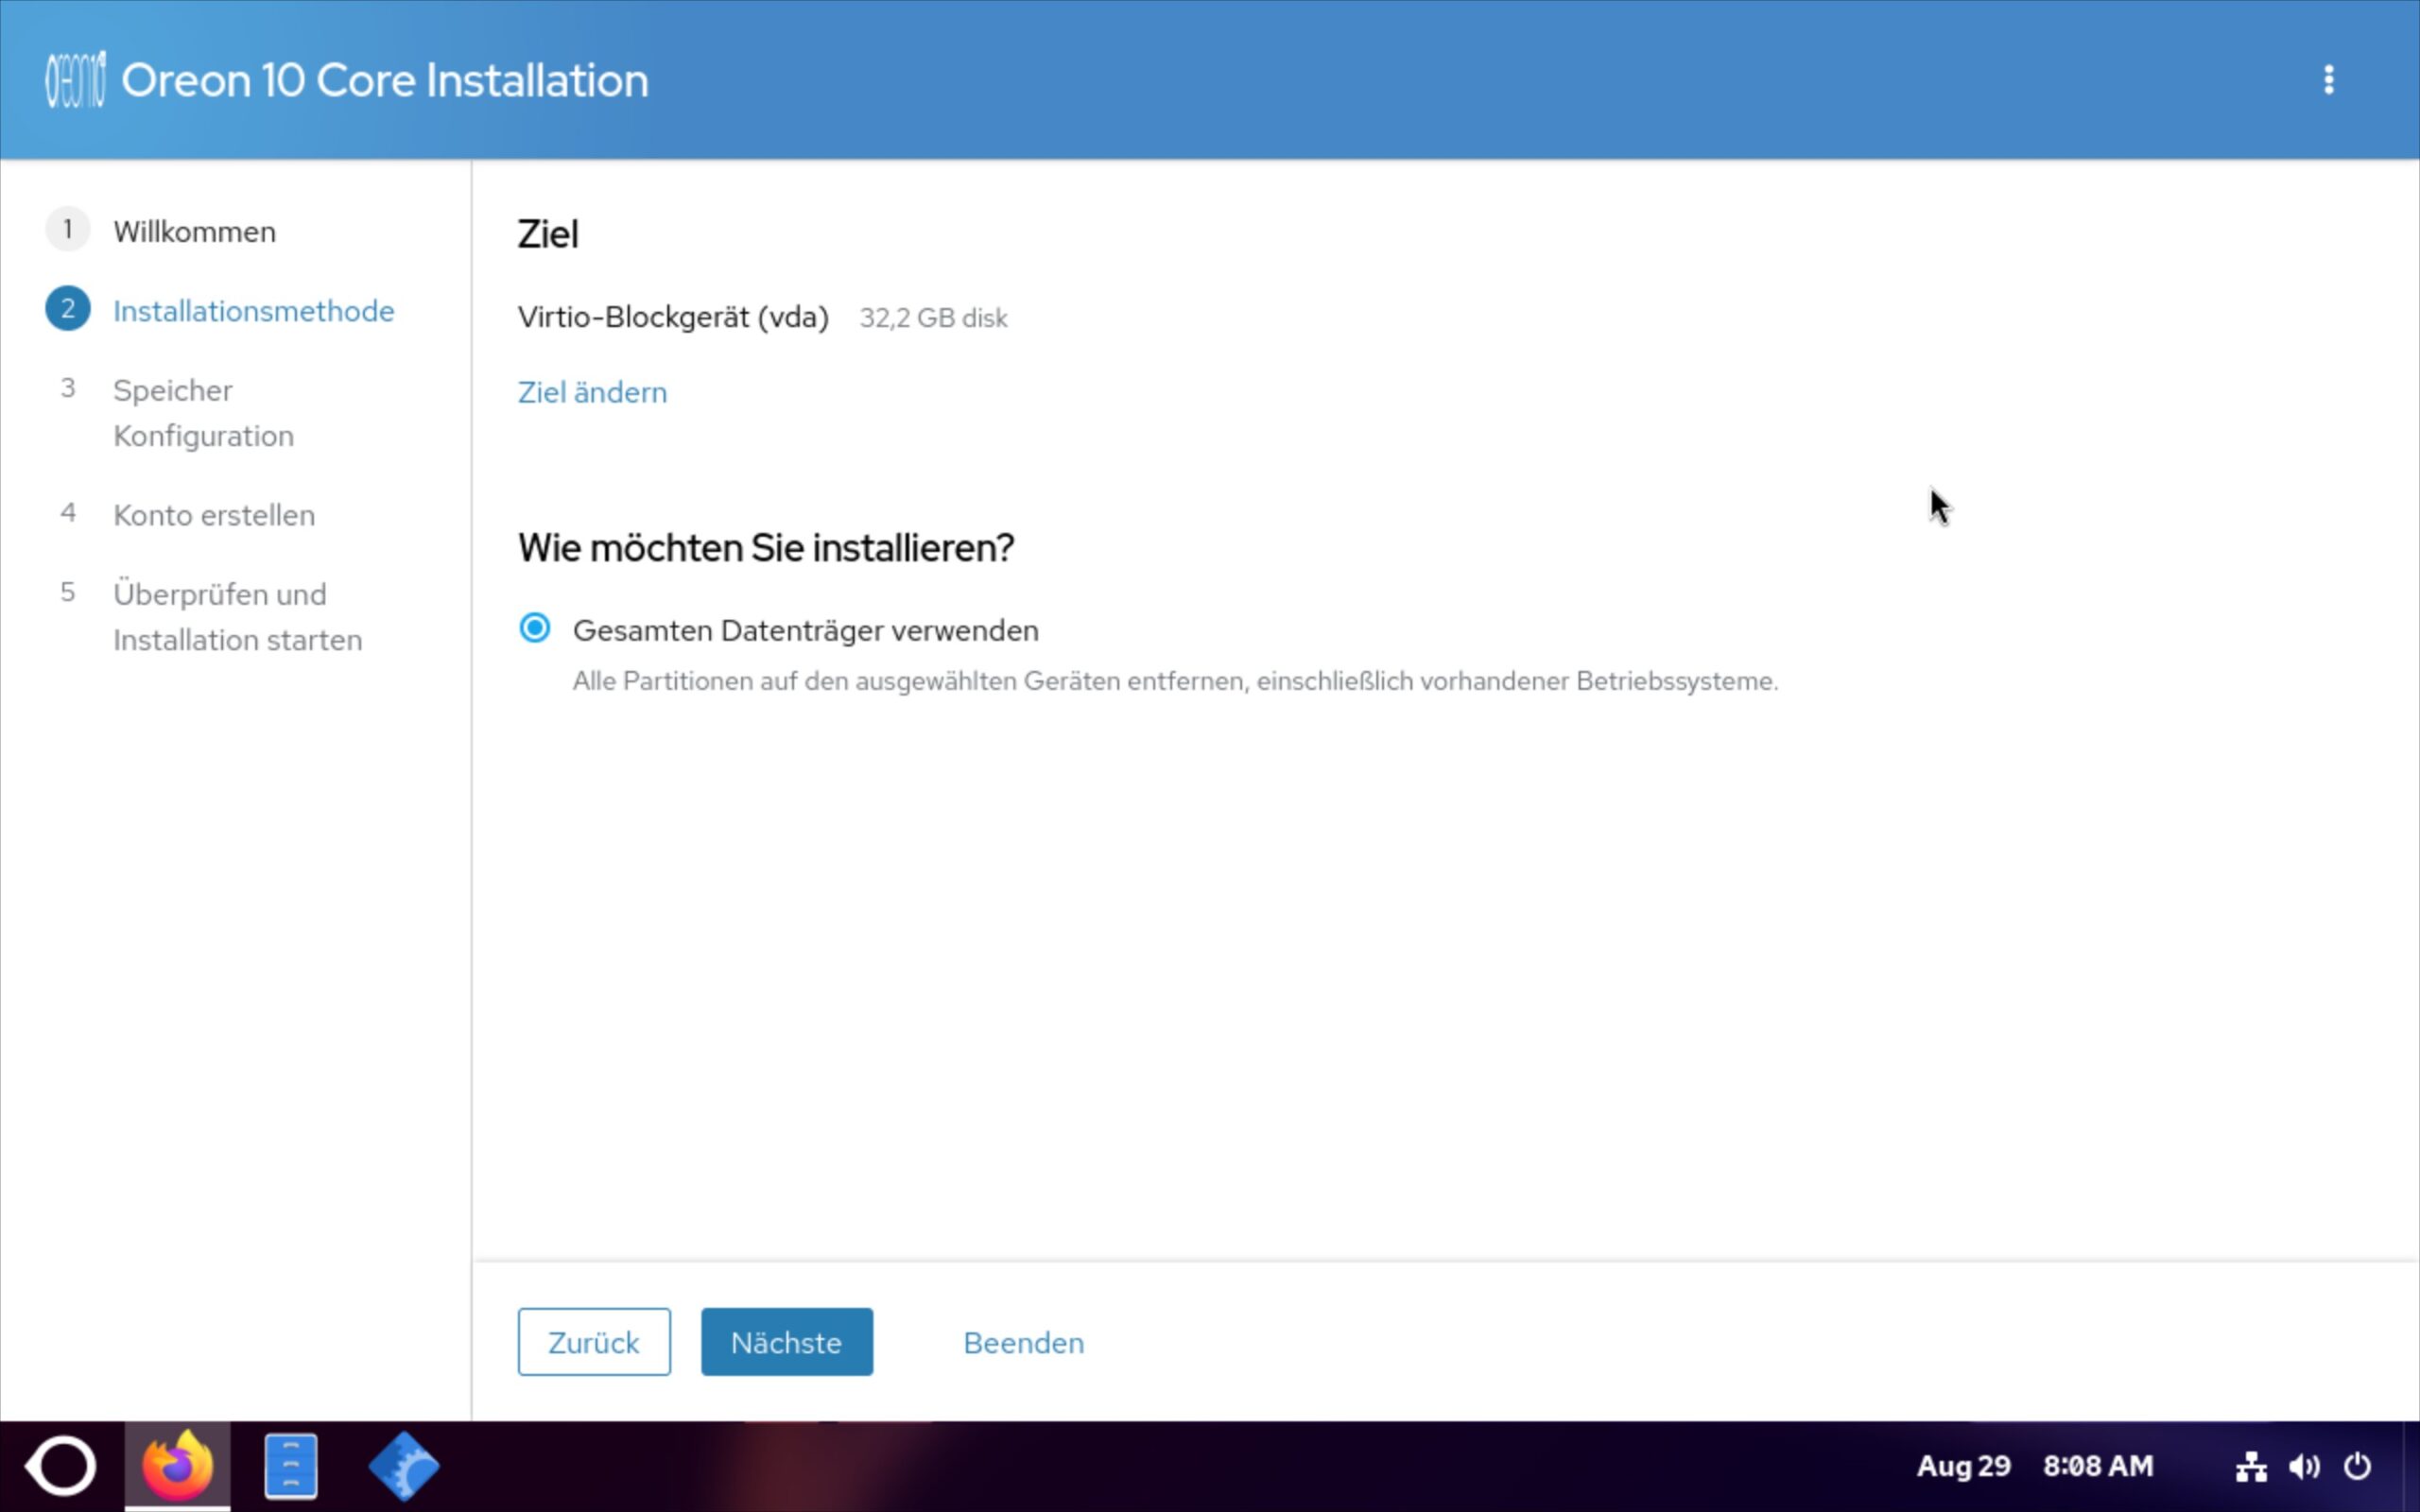2420x1512 pixels.
Task: Open the network status tray icon
Action: (2251, 1467)
